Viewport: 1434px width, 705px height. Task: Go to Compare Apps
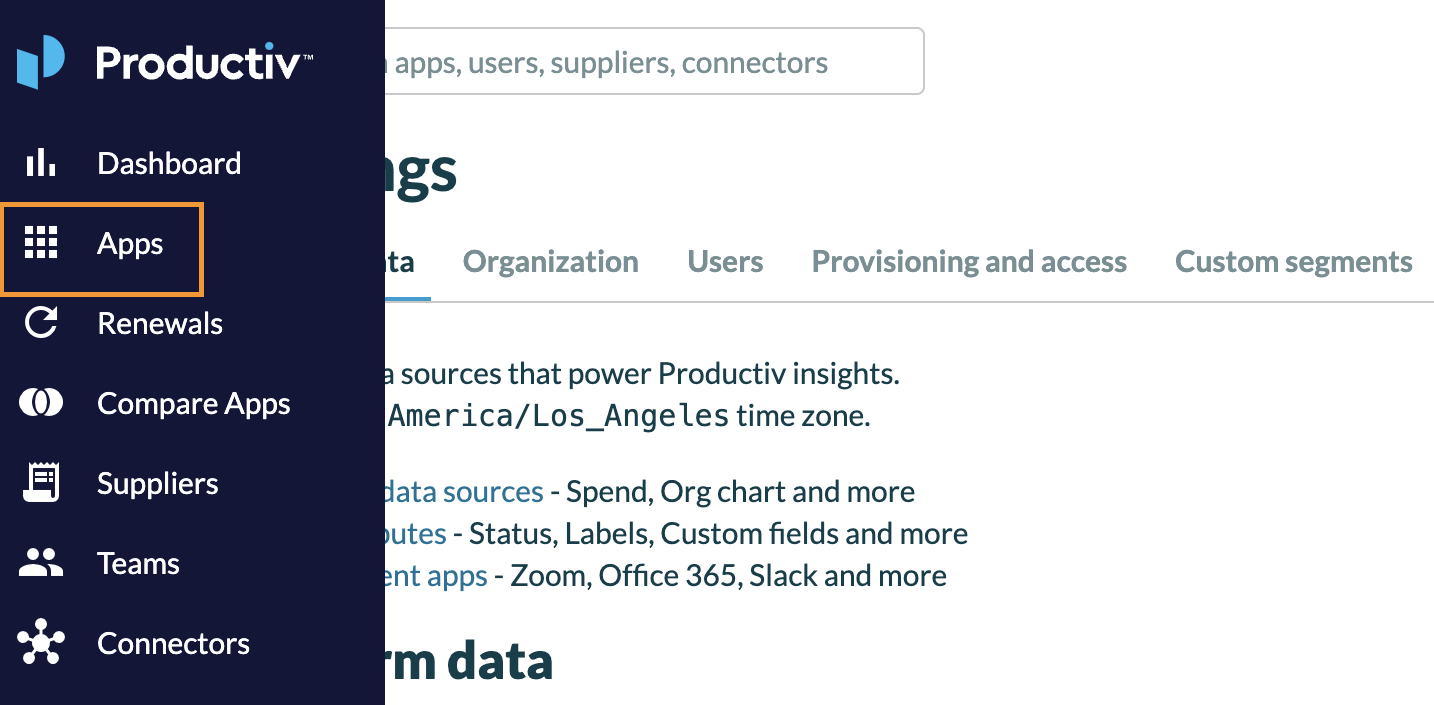coord(193,402)
